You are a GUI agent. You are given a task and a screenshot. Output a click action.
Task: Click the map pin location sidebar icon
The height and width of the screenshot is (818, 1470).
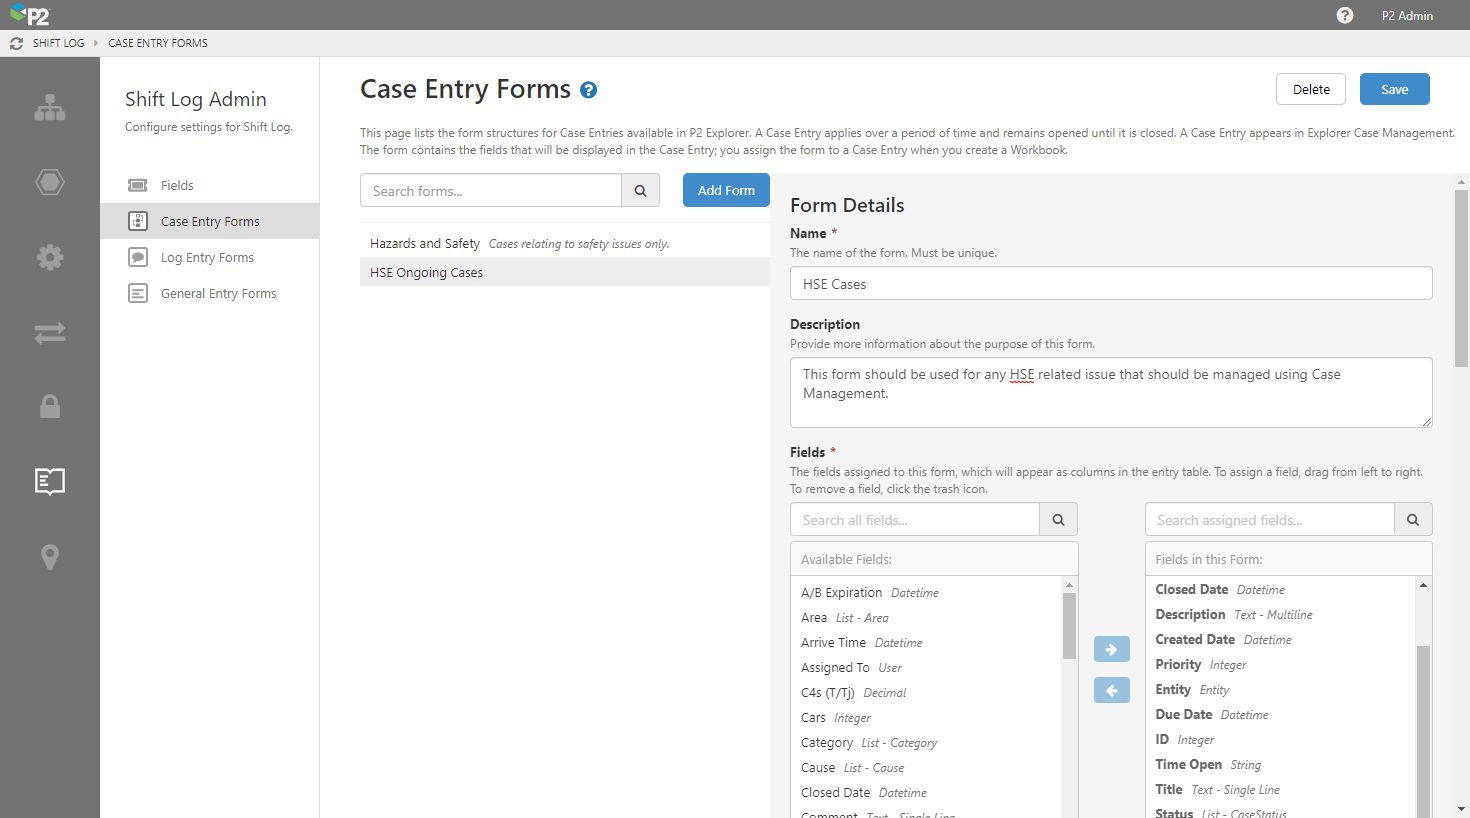50,557
